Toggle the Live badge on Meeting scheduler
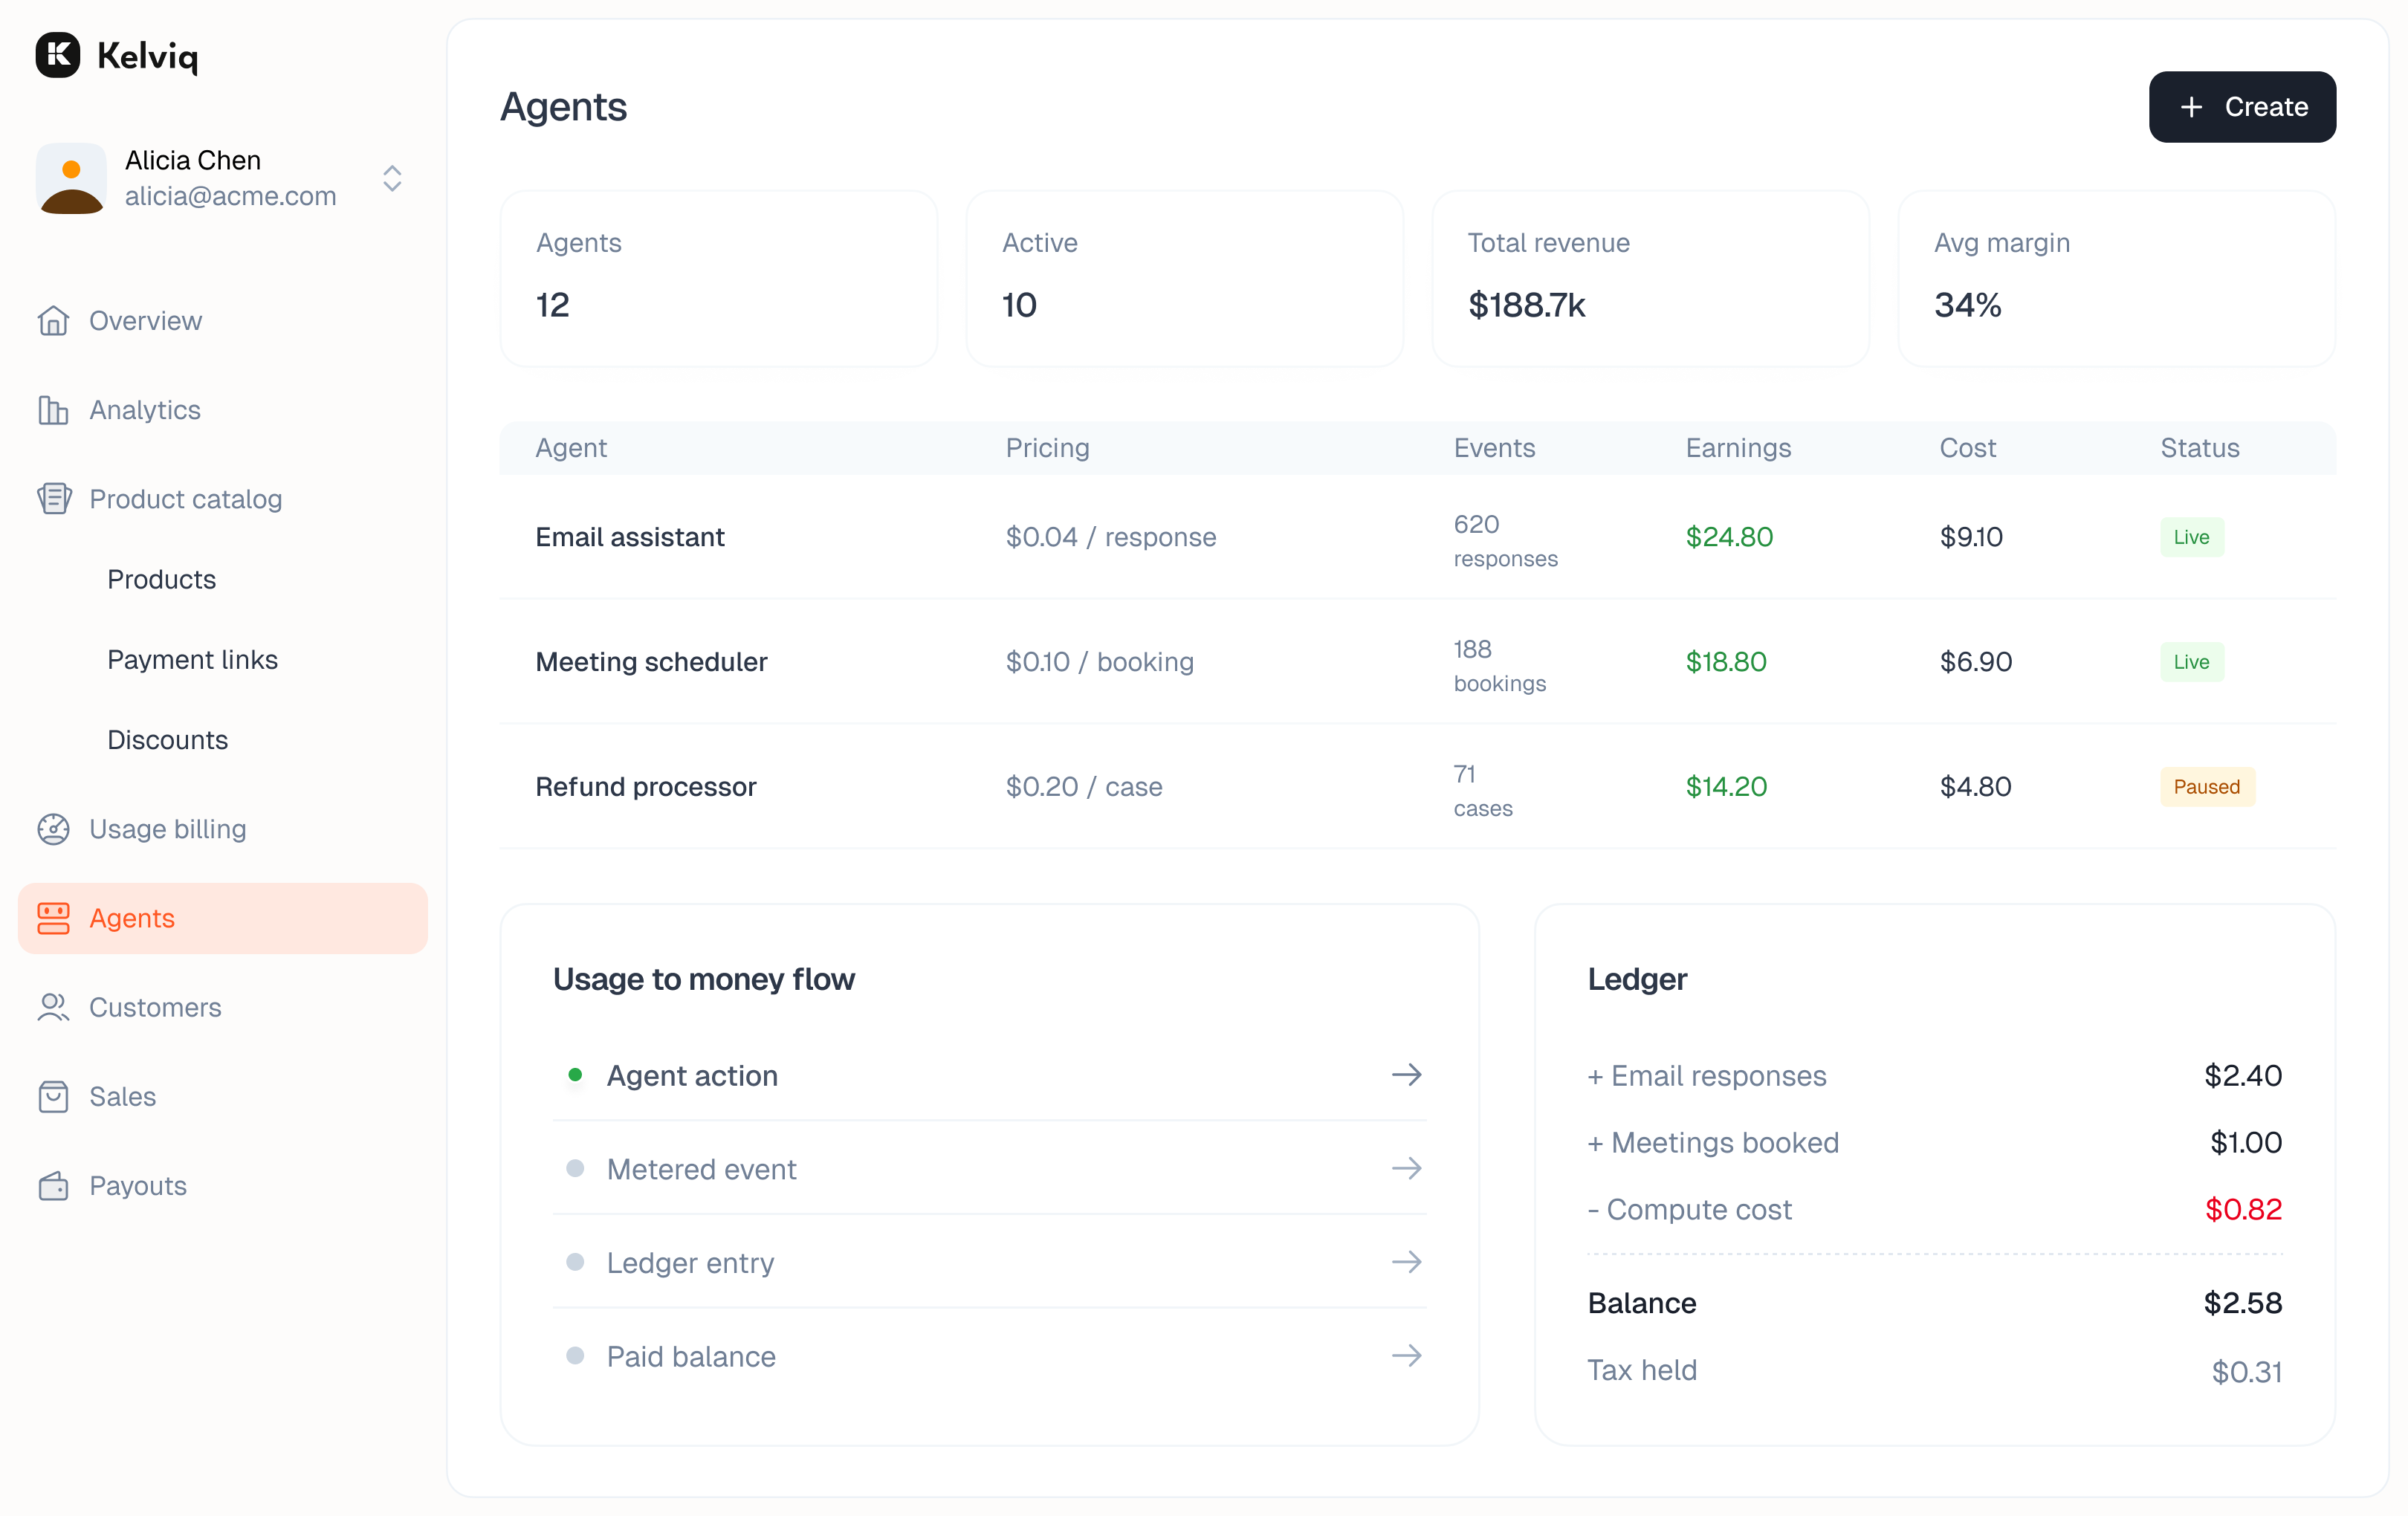The width and height of the screenshot is (2408, 1516). pyautogui.click(x=2191, y=661)
